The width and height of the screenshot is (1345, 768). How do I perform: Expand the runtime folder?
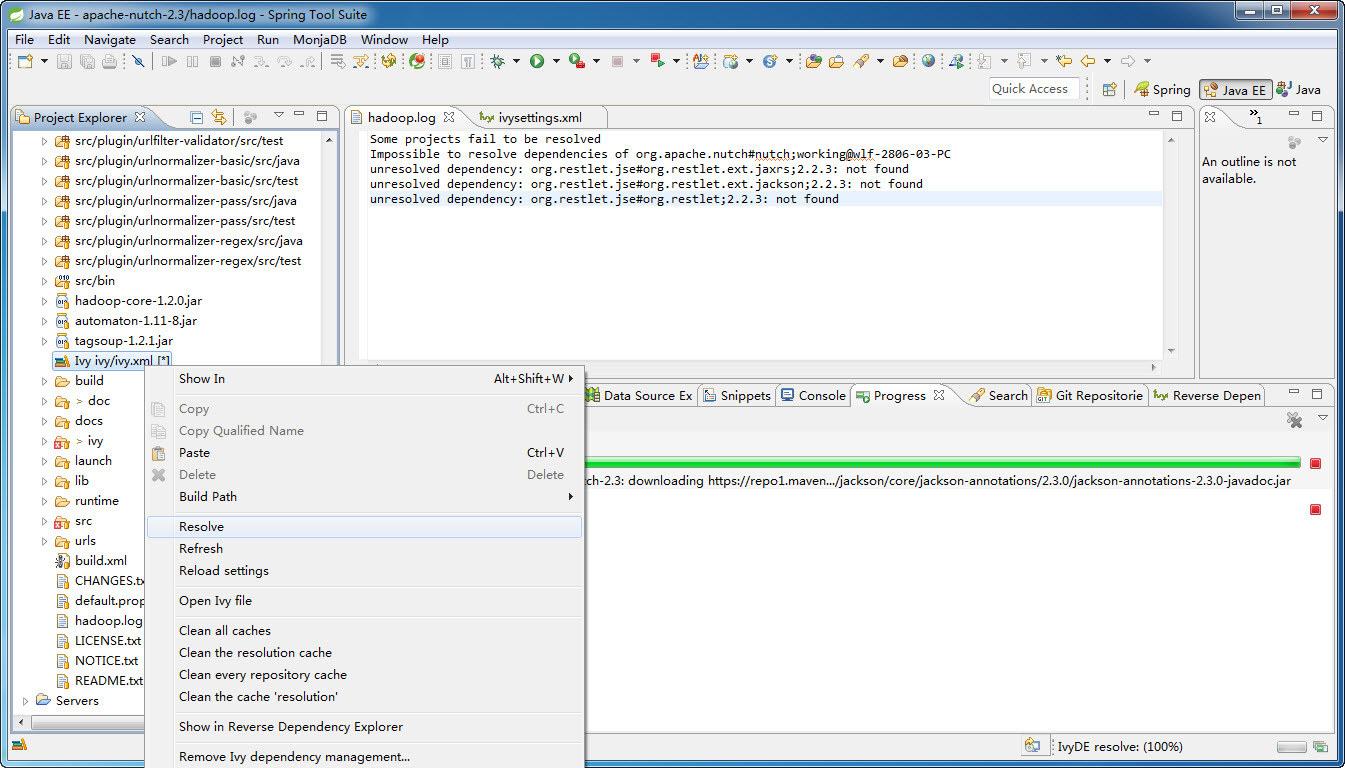pos(44,501)
